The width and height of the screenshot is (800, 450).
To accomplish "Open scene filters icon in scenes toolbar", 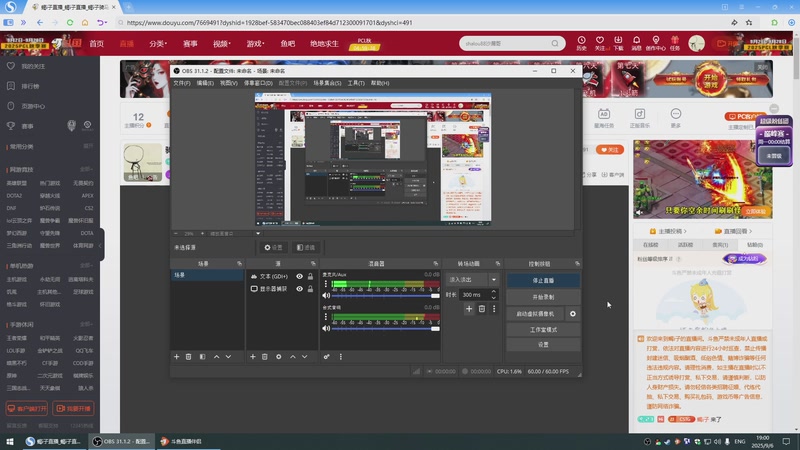I will [x=203, y=357].
